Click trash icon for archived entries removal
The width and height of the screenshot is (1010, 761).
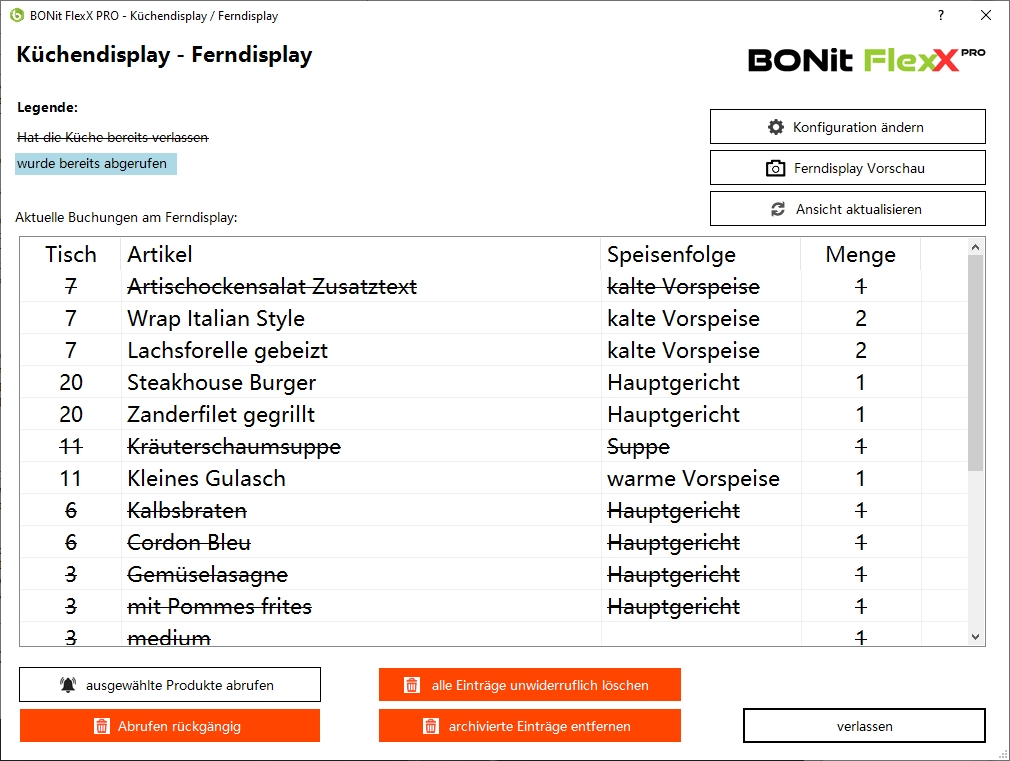(430, 727)
